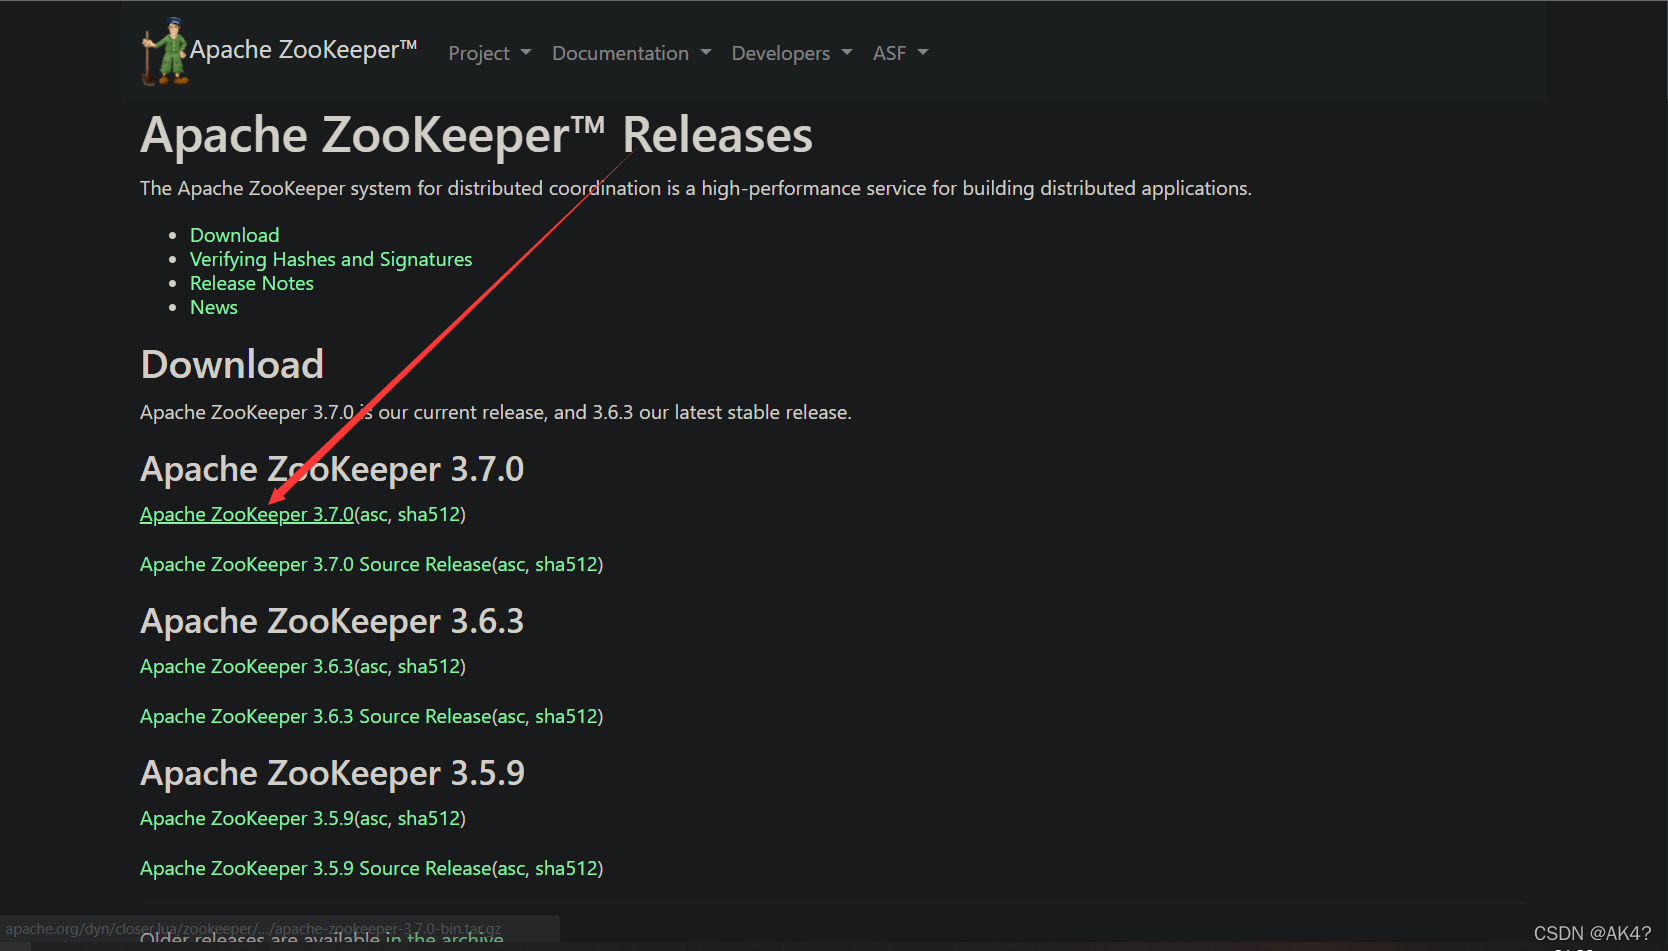The image size is (1668, 951).
Task: Download the Apache ZooKeeper 3.6.3 binary release
Action: coord(247,666)
